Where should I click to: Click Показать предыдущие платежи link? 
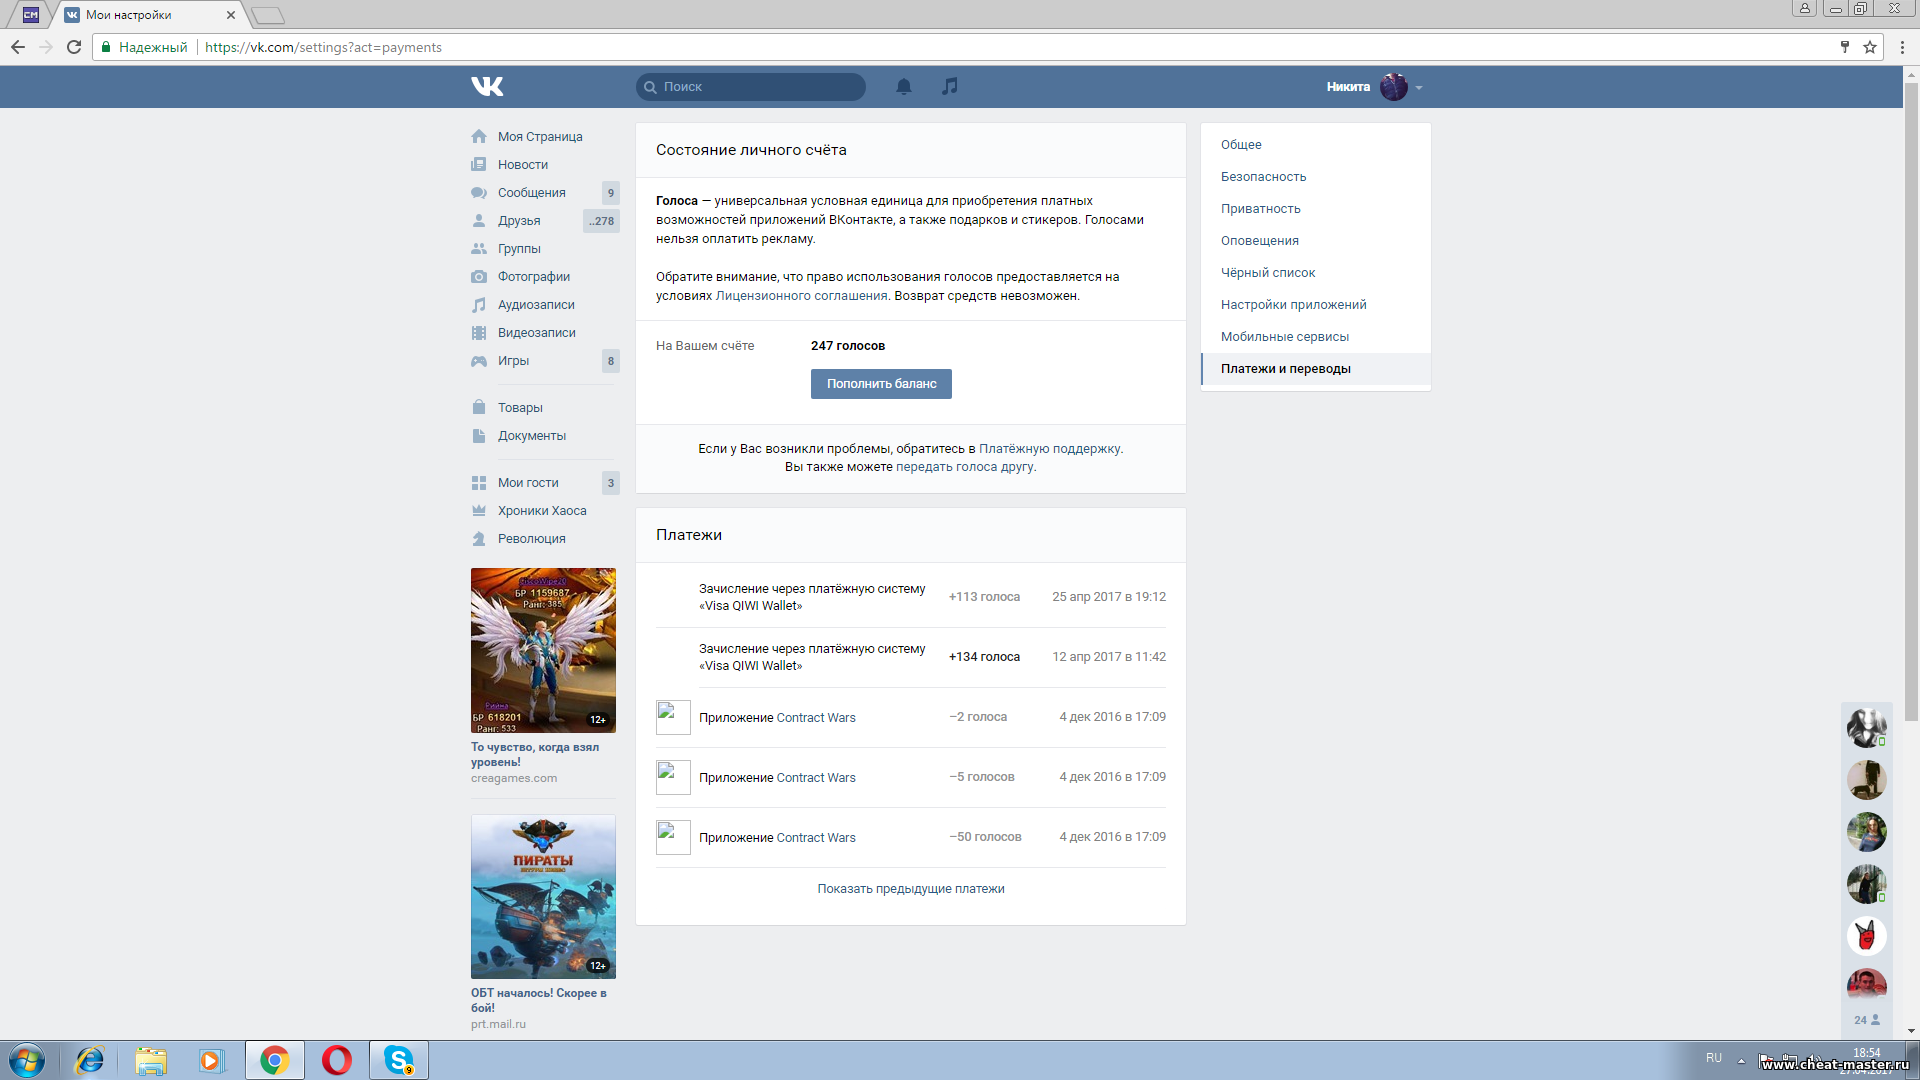910,889
